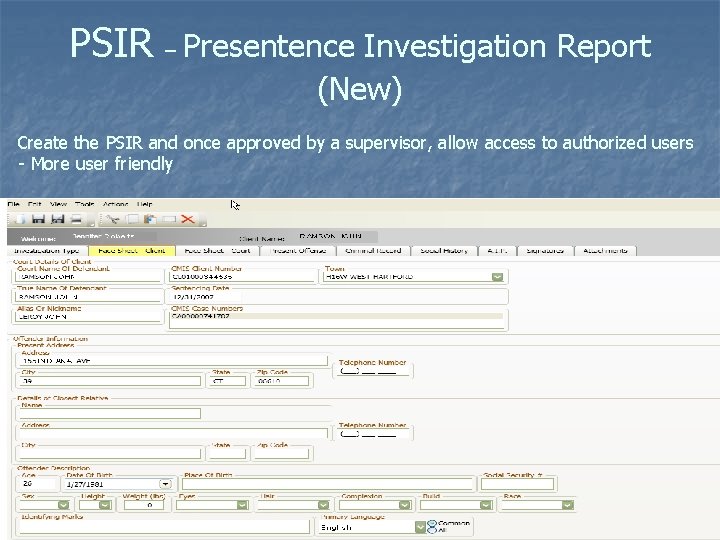This screenshot has height=540, width=720.
Task: Select the Common language radio button
Action: click(x=432, y=523)
